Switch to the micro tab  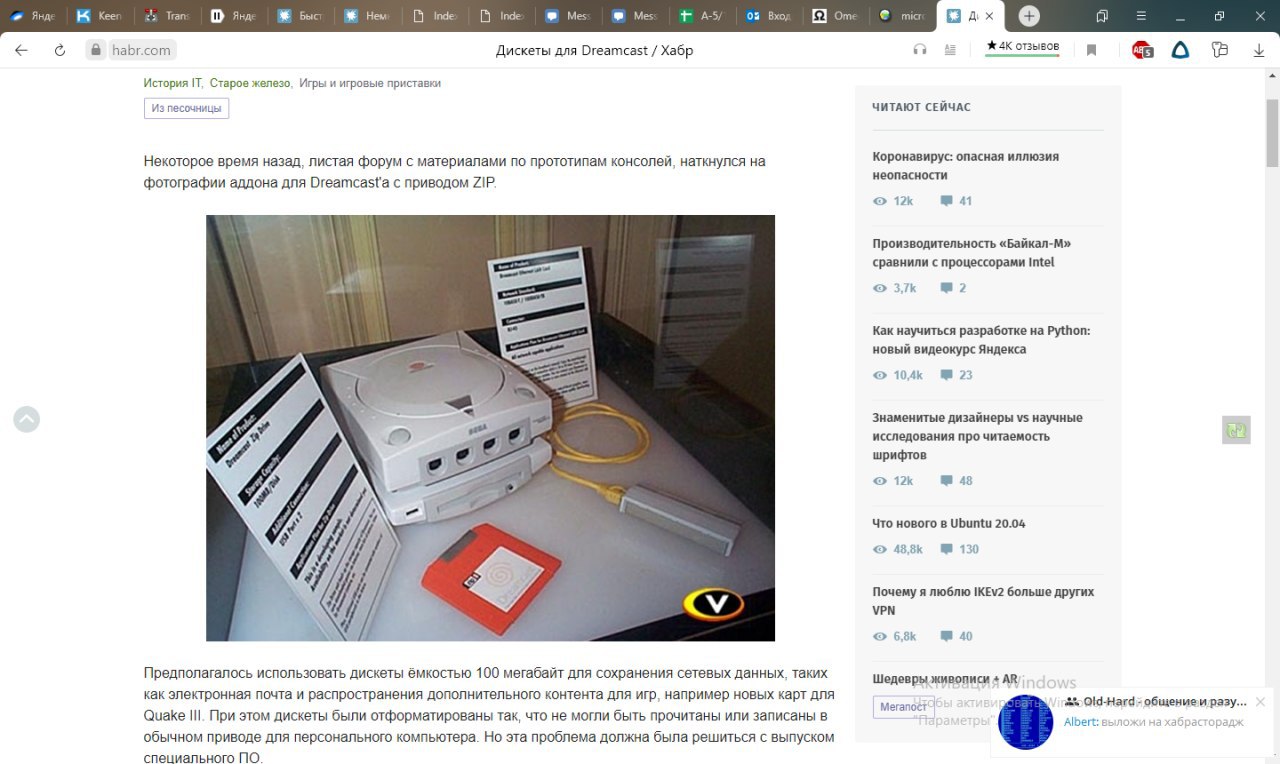(x=904, y=16)
